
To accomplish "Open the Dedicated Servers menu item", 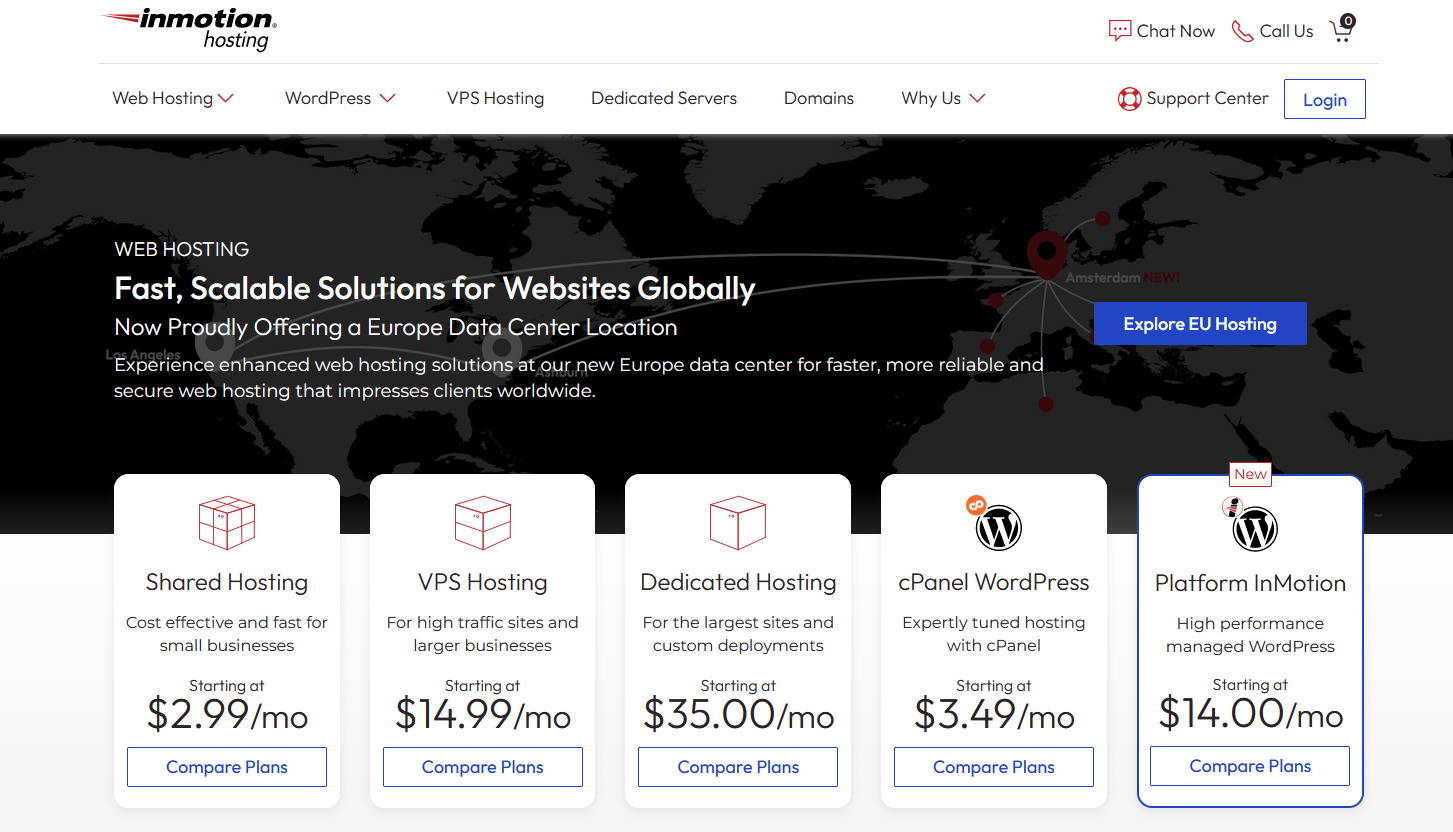I will 663,98.
